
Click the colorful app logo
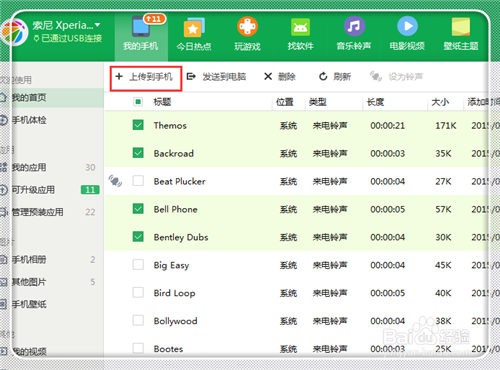coord(14,32)
